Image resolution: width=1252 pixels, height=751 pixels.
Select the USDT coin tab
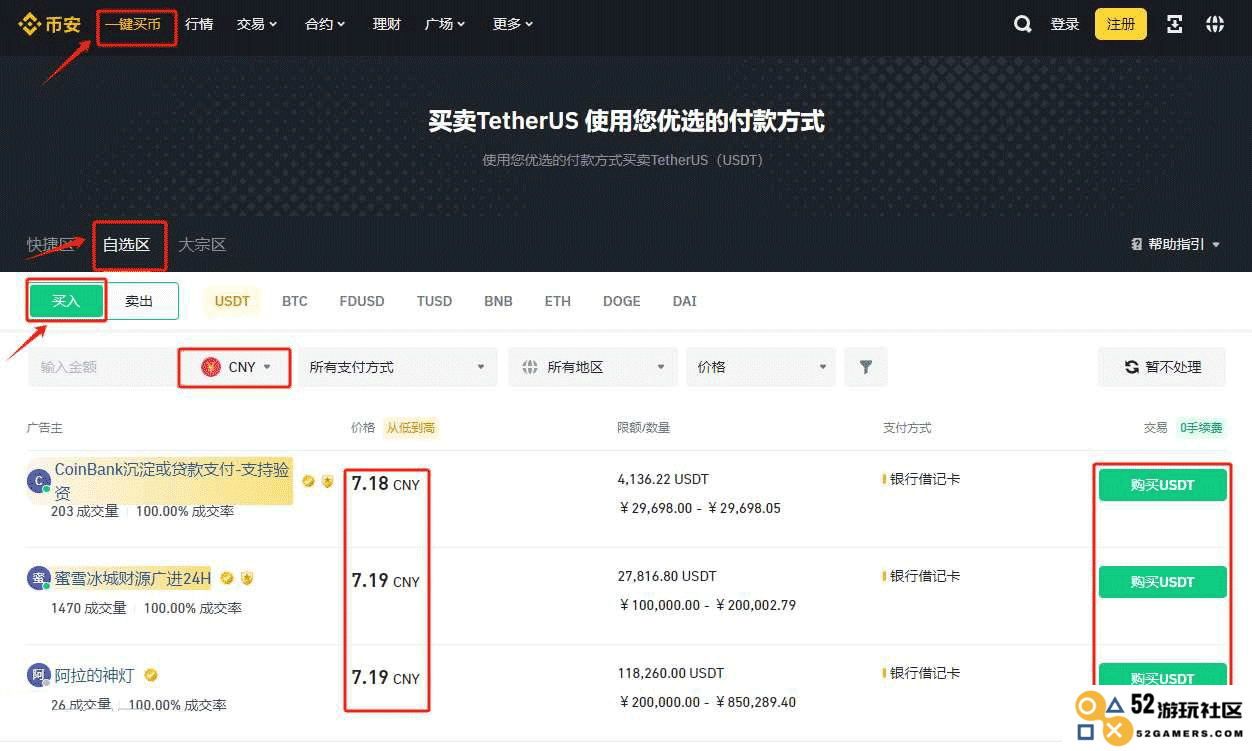(x=232, y=301)
